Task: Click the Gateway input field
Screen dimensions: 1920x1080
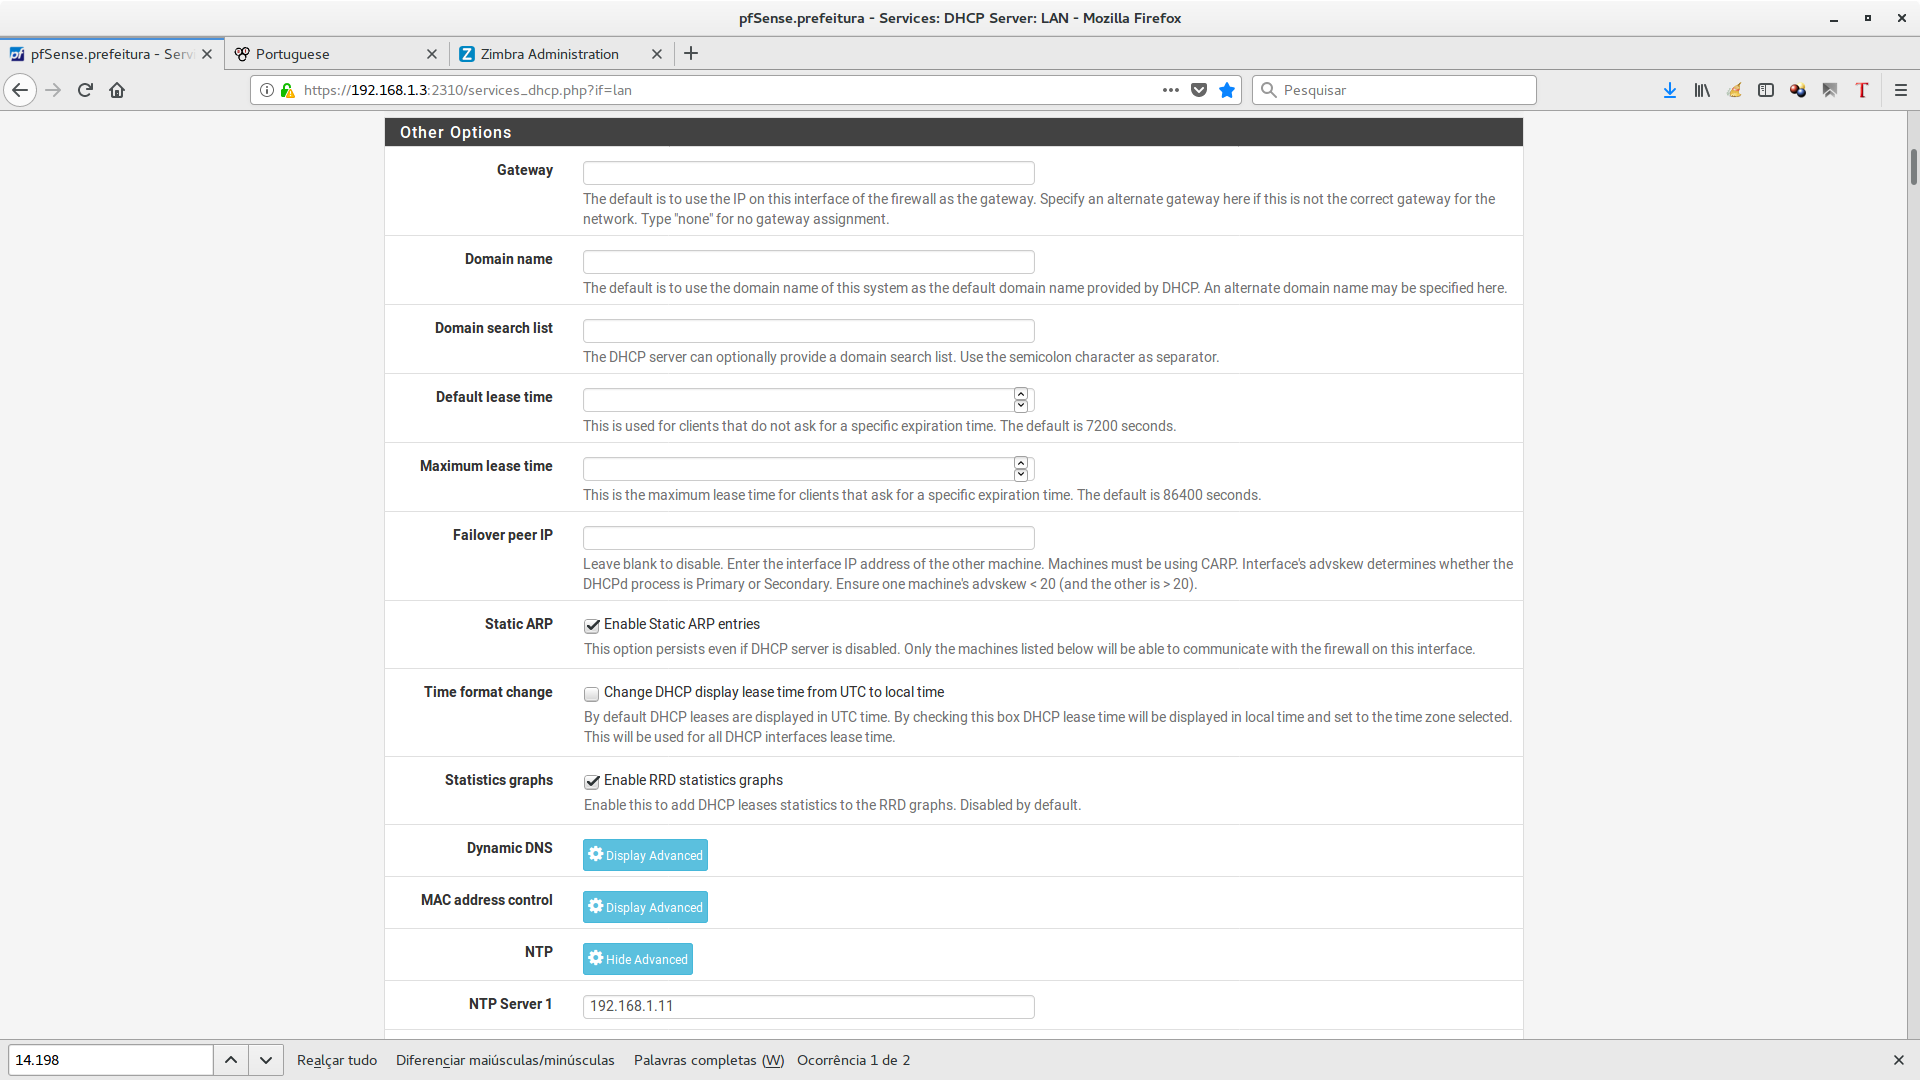Action: click(x=808, y=173)
